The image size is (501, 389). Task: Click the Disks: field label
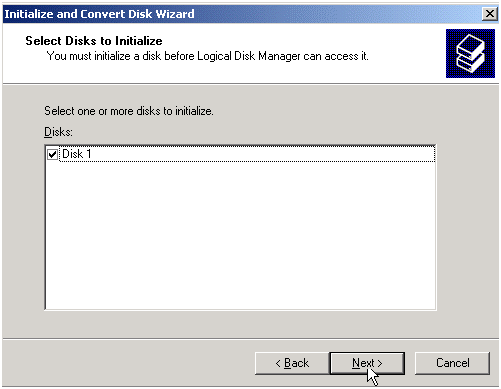tap(58, 132)
